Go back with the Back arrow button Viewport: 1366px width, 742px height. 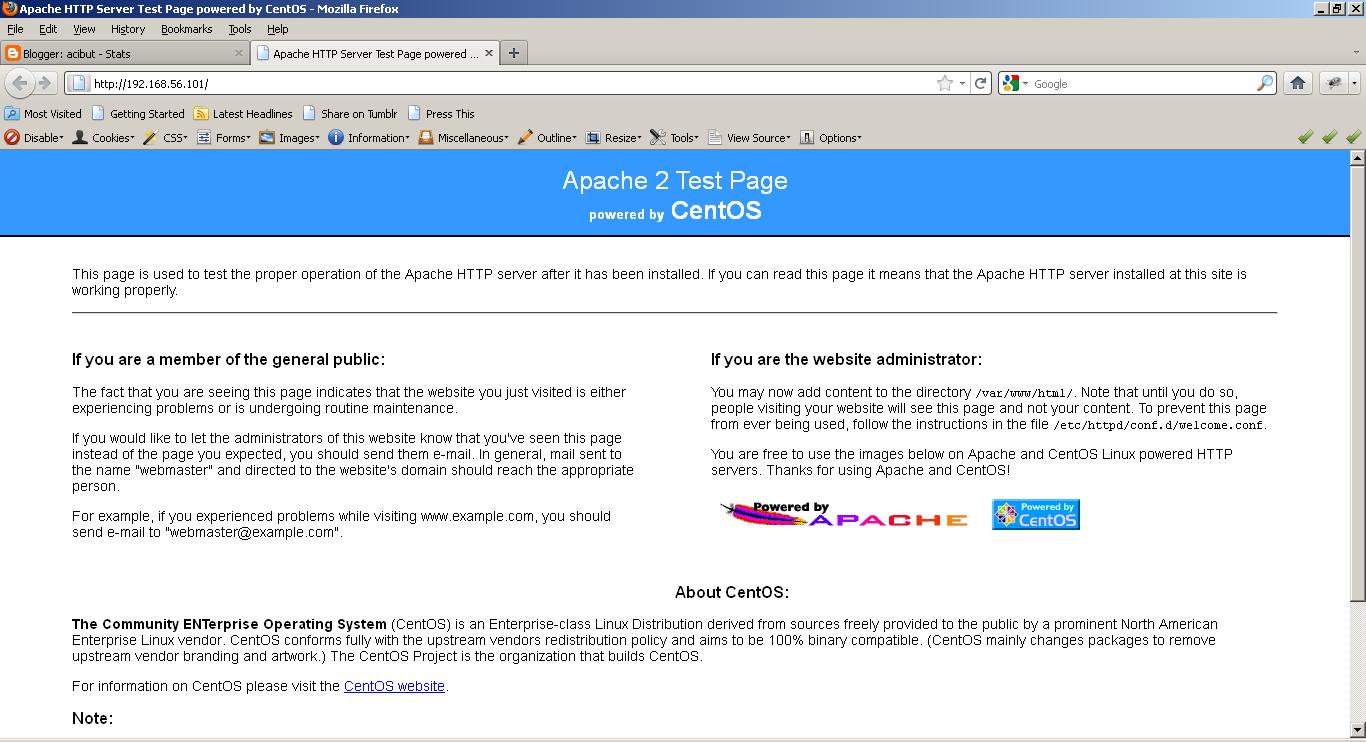tap(20, 83)
